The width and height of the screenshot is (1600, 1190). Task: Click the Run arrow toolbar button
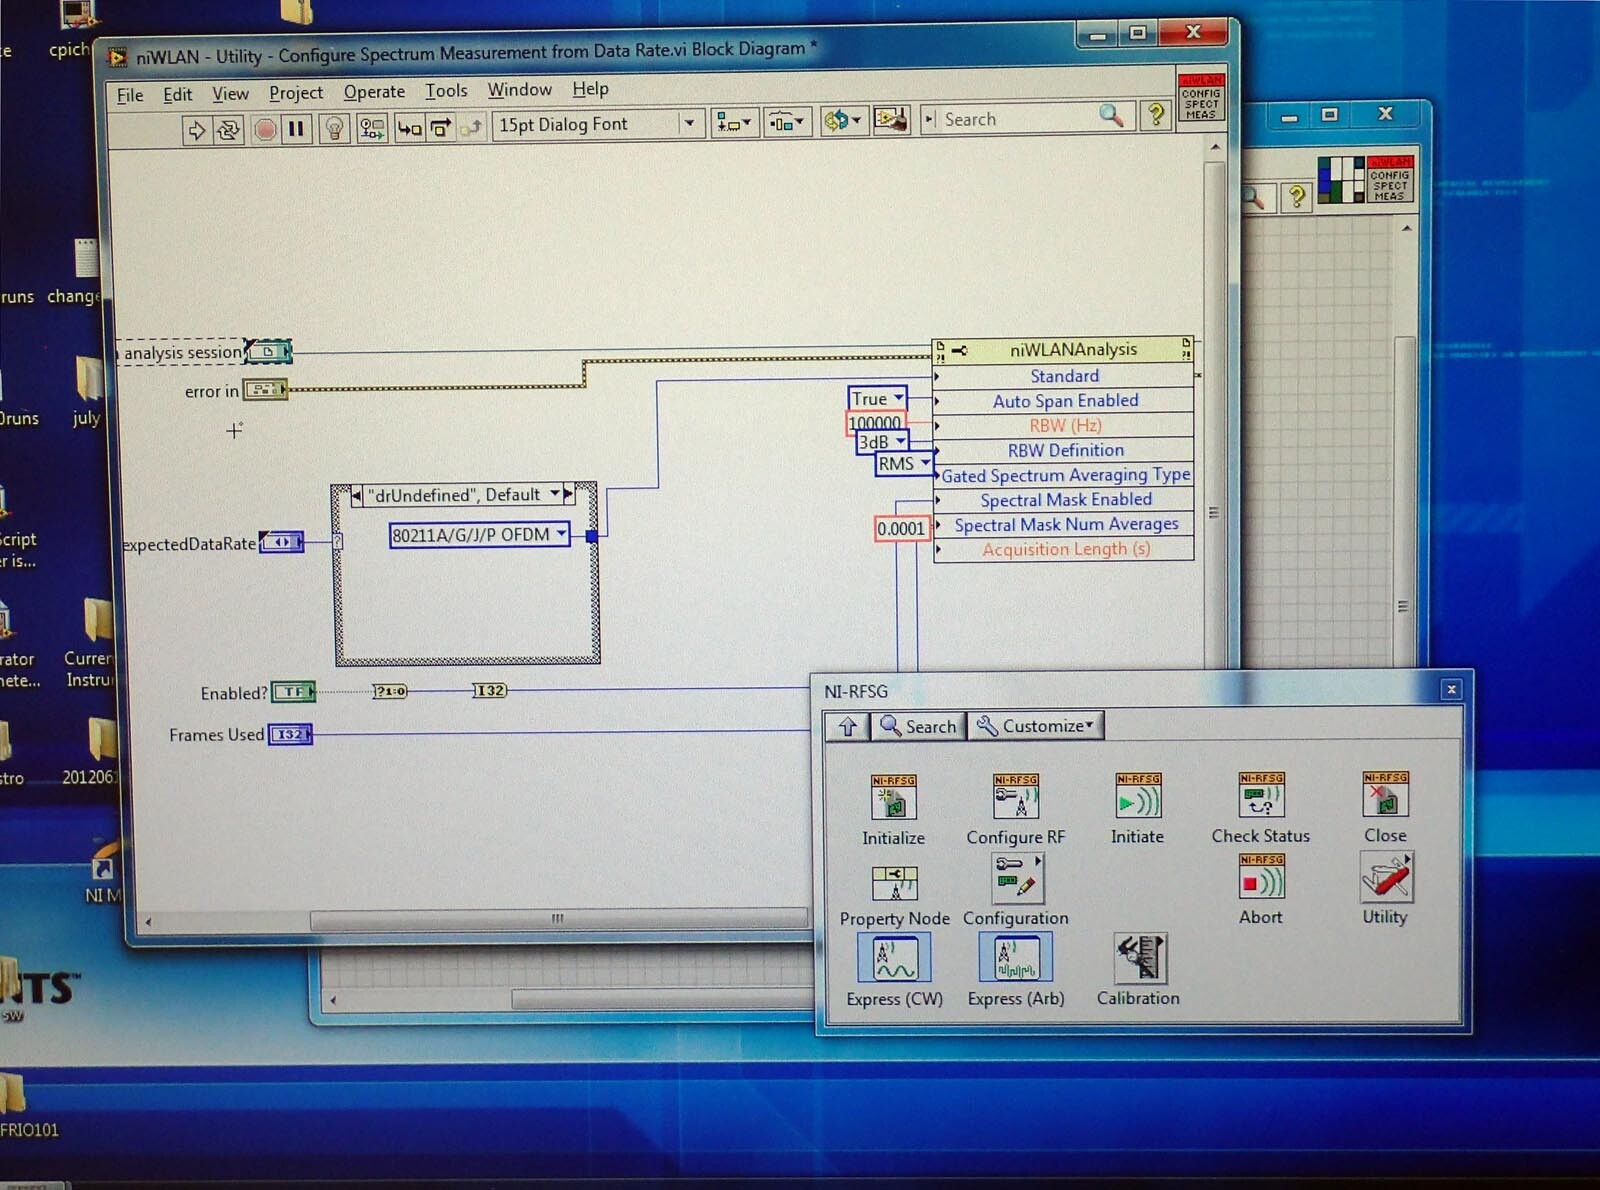pyautogui.click(x=197, y=130)
